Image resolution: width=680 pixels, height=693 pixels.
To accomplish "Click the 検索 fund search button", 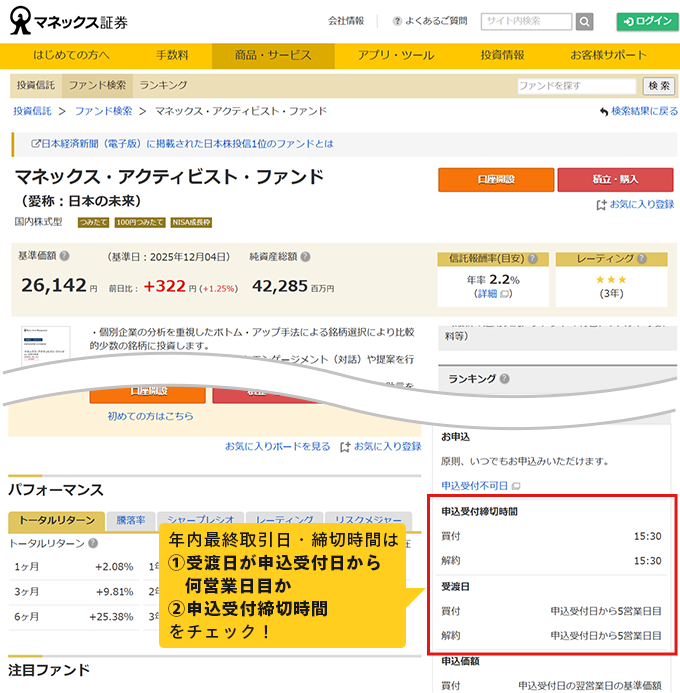I will click(x=658, y=86).
